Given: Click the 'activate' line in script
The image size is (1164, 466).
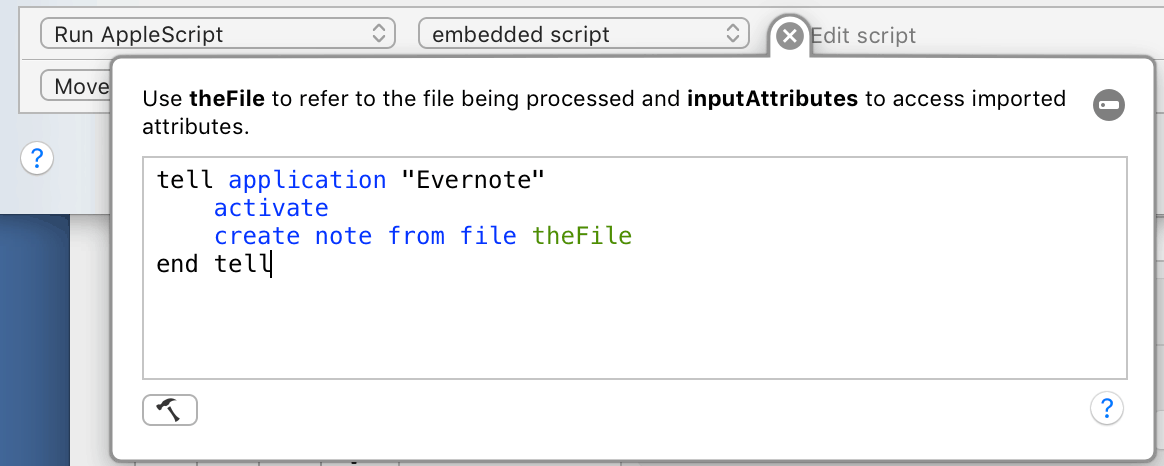Looking at the screenshot, I should click(271, 208).
